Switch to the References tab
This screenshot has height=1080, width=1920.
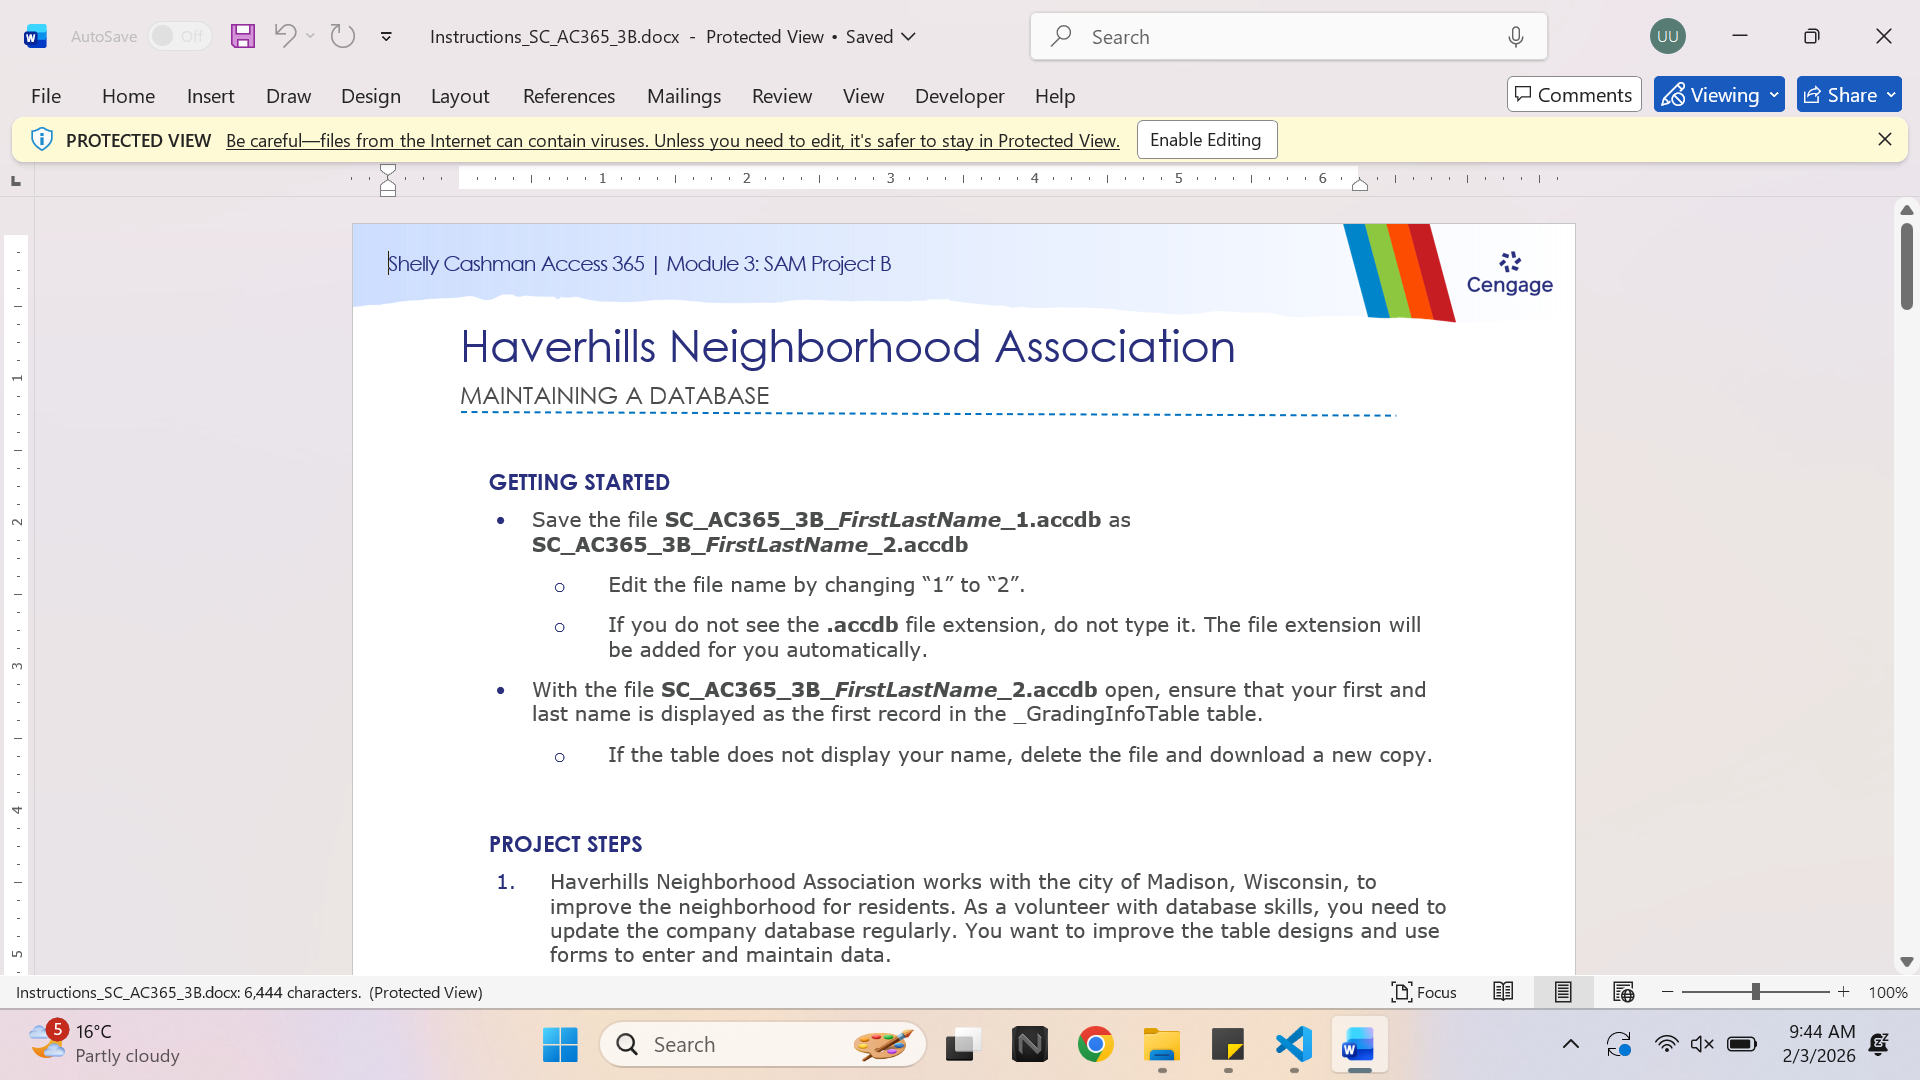pyautogui.click(x=569, y=96)
